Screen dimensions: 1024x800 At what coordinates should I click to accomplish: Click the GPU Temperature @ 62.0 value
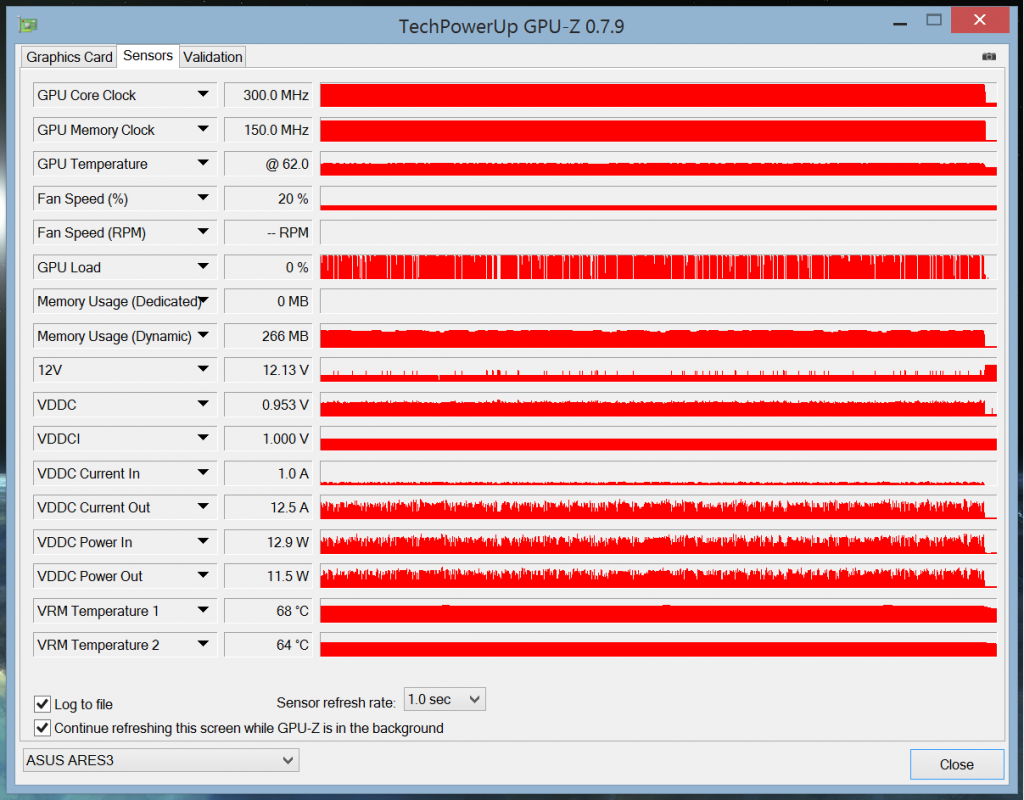[x=268, y=164]
